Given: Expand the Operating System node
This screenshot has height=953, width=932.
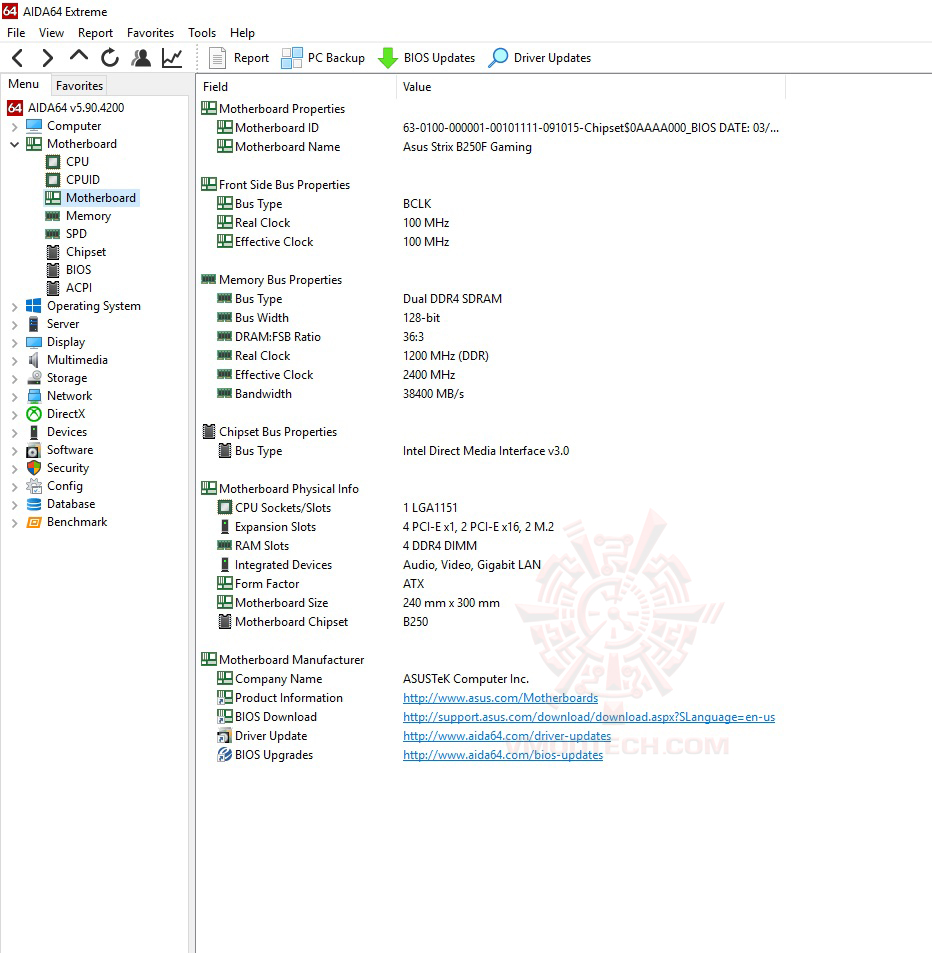Looking at the screenshot, I should coord(15,307).
